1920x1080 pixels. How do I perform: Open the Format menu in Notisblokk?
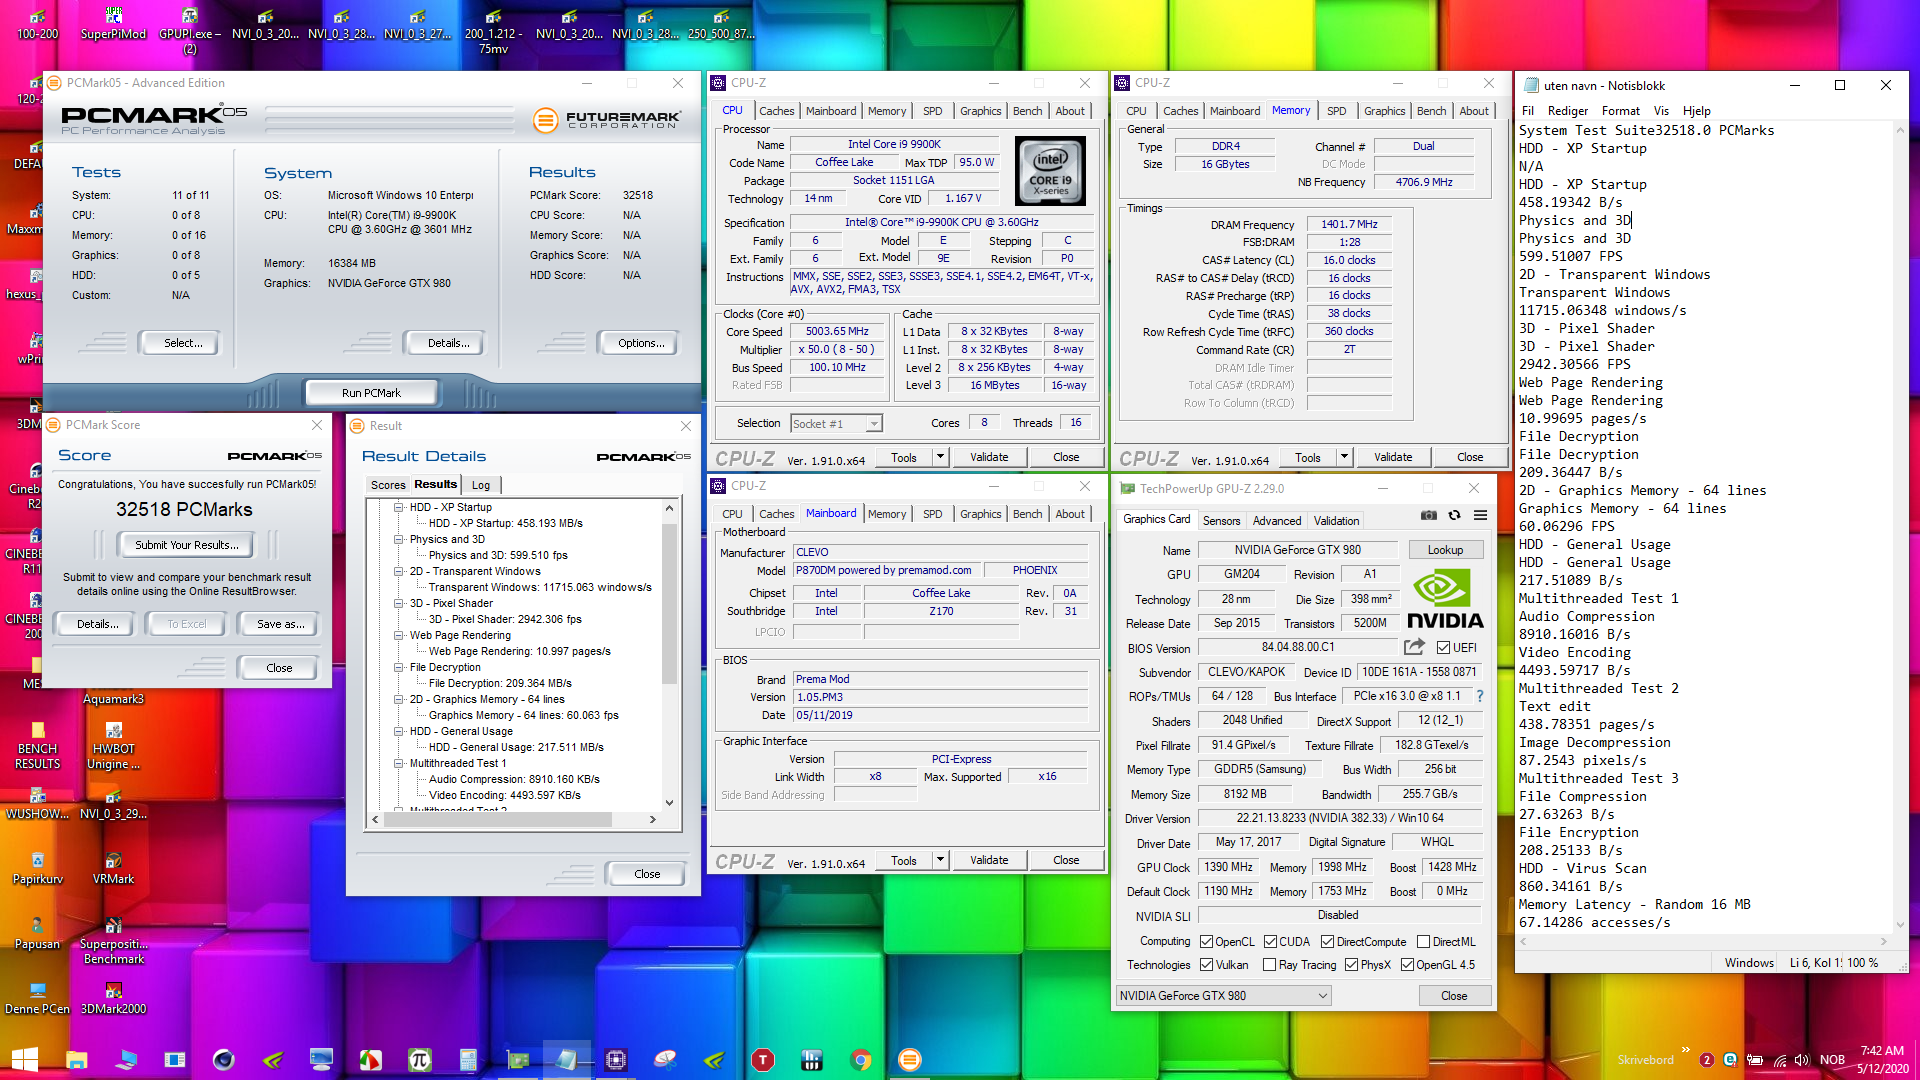pyautogui.click(x=1620, y=111)
